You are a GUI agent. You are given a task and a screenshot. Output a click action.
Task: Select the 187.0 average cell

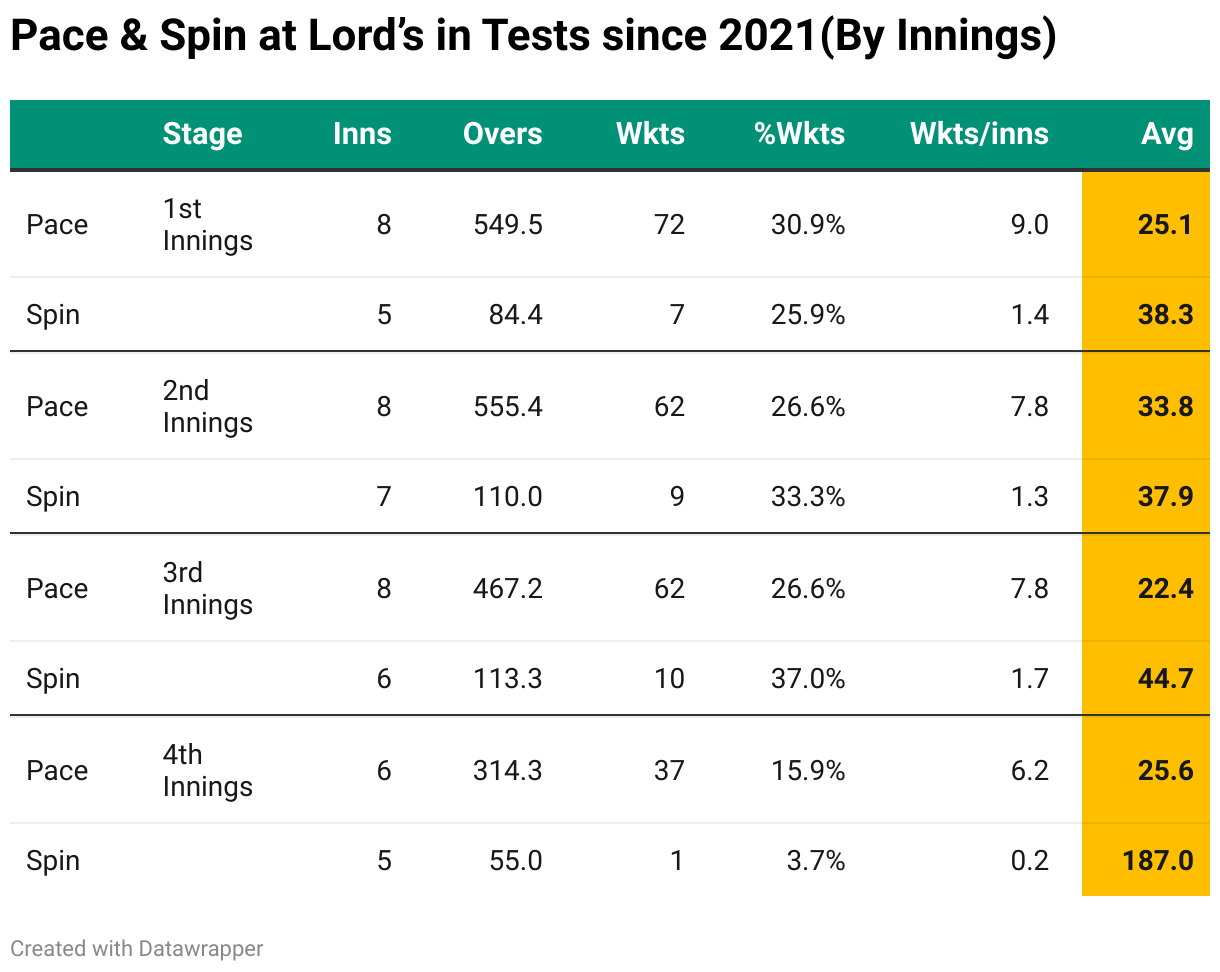tap(1157, 860)
